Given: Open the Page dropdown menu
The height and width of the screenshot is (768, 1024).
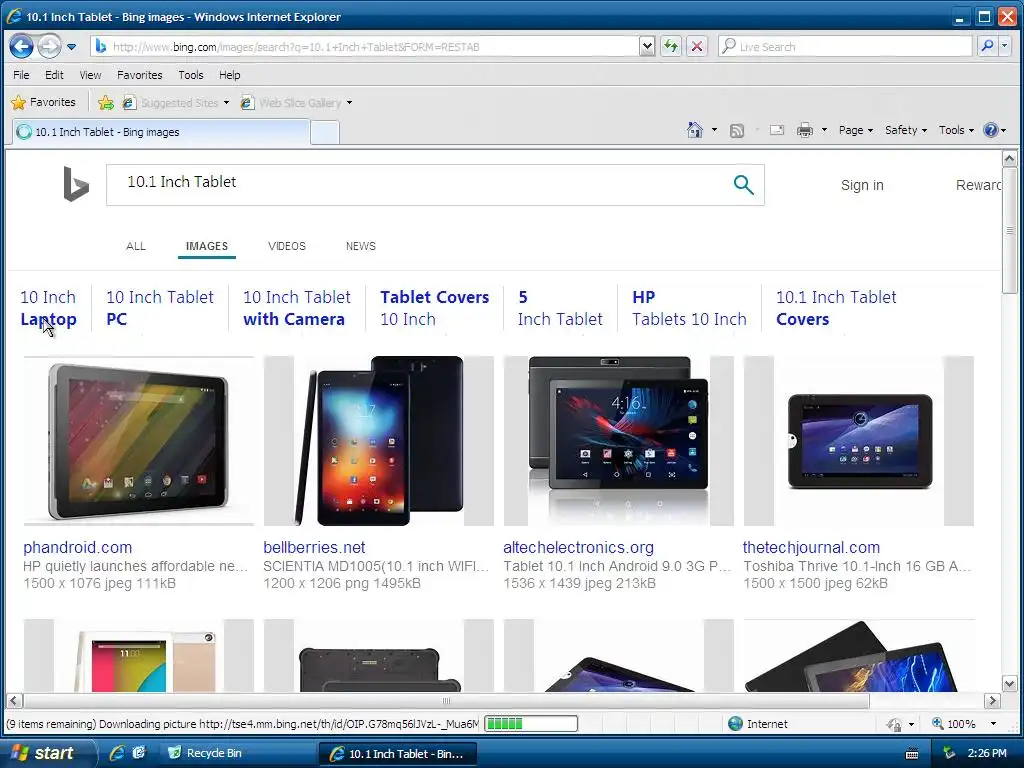Looking at the screenshot, I should (x=856, y=130).
